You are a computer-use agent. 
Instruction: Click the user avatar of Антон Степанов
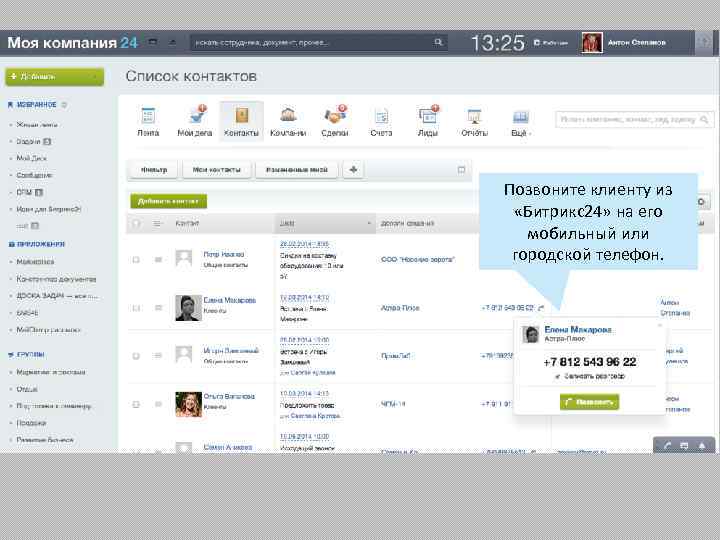tap(592, 43)
